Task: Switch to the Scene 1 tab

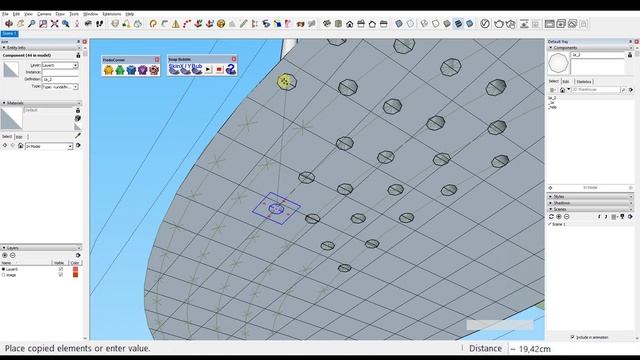Action: (9, 34)
